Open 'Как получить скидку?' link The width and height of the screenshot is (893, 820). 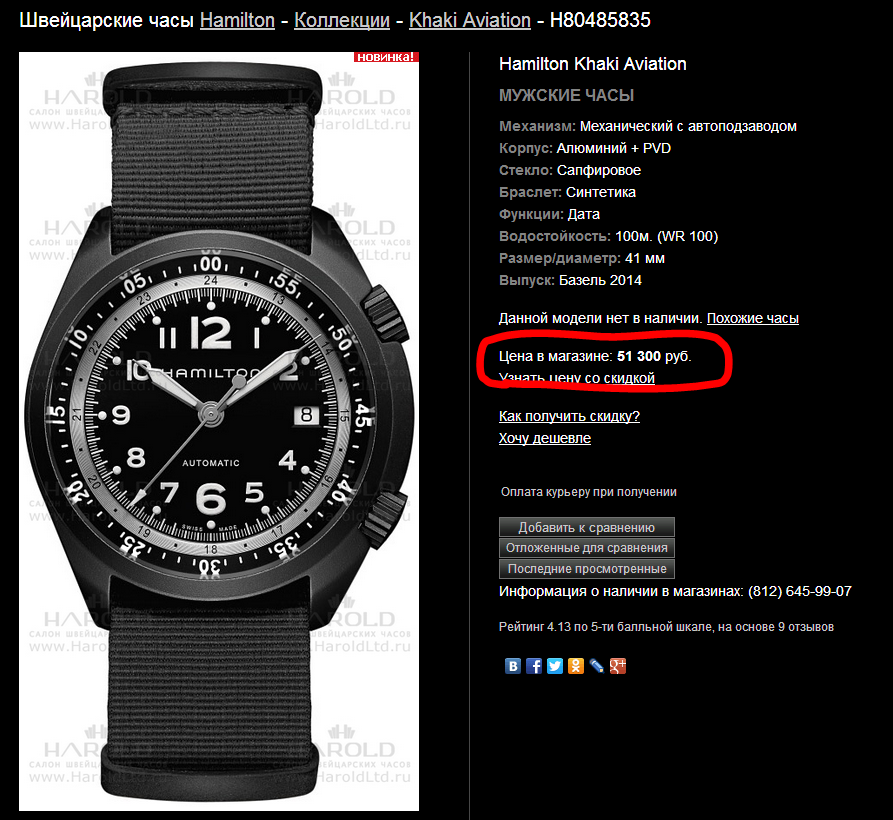(569, 416)
